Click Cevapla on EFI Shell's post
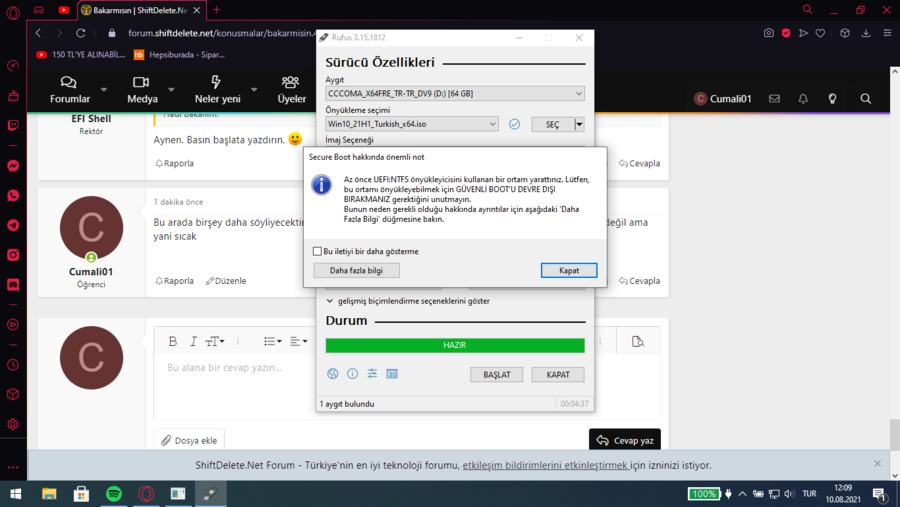Viewport: 900px width, 507px height. click(x=639, y=164)
